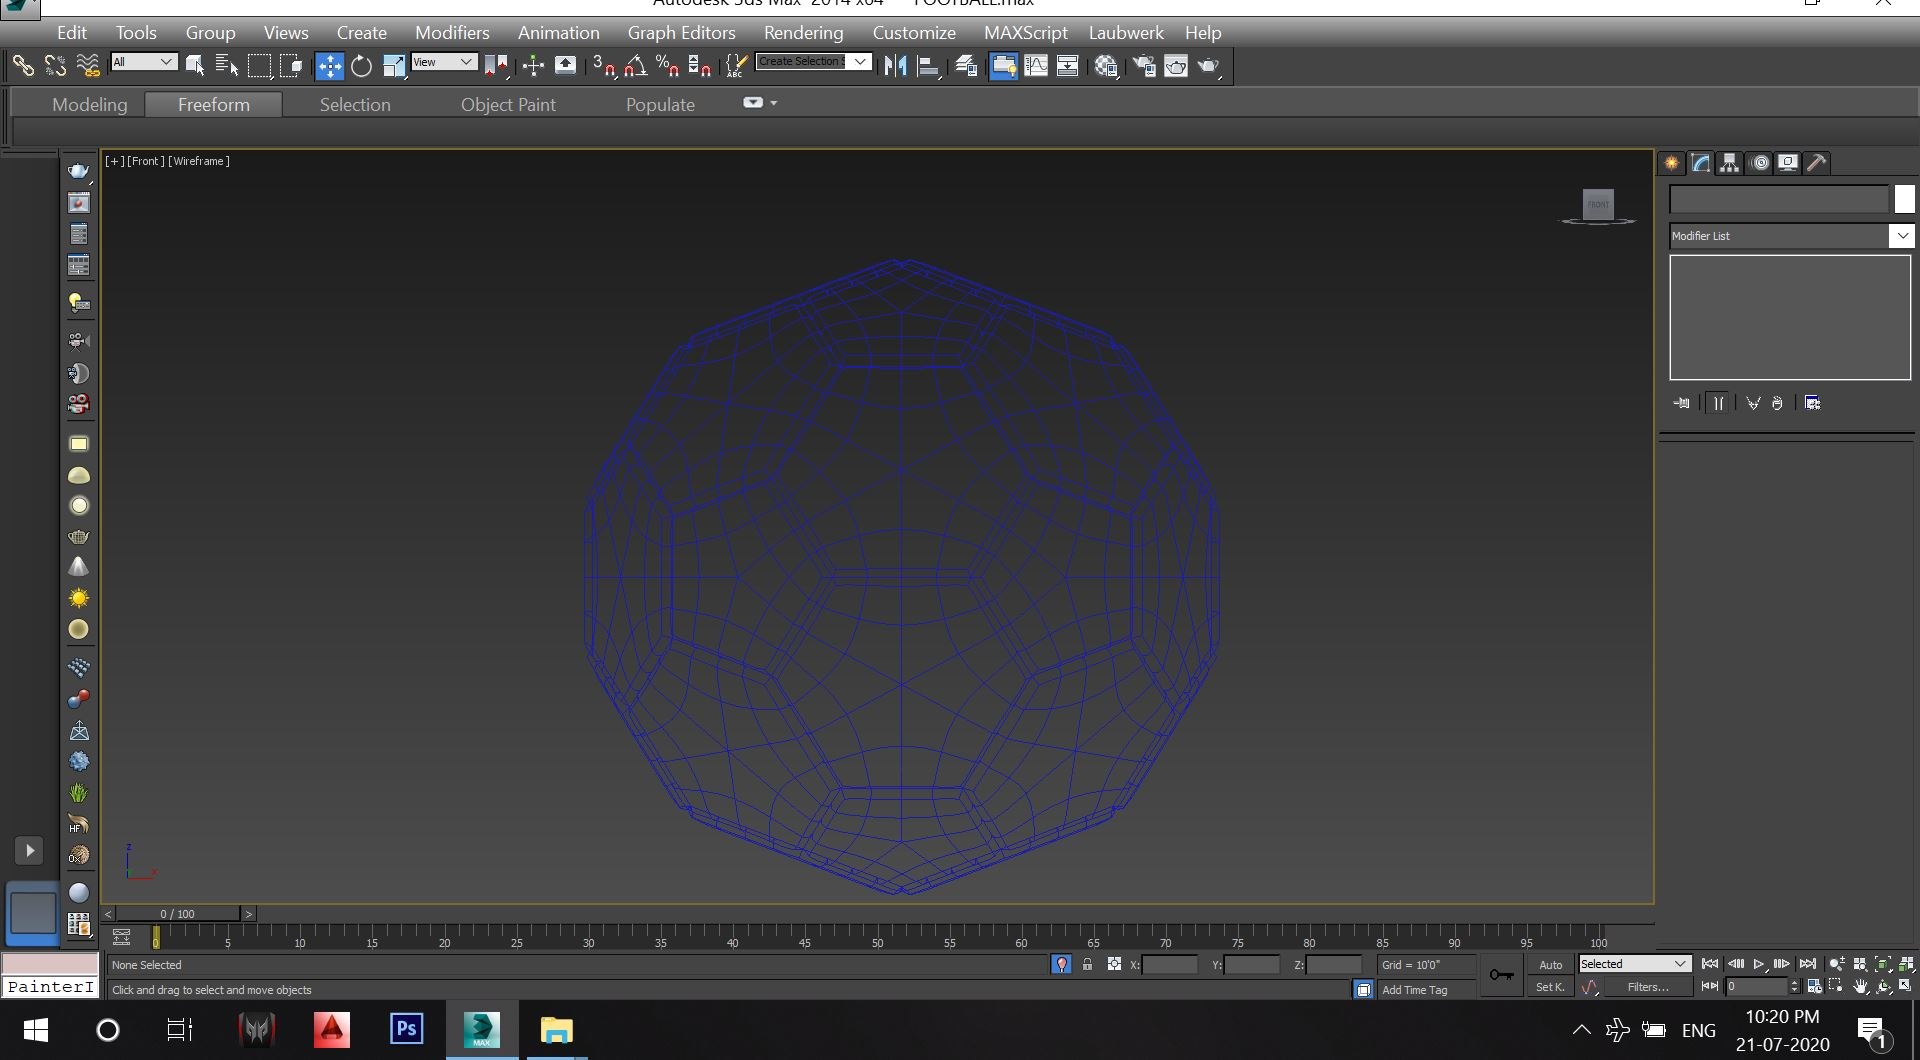The width and height of the screenshot is (1920, 1060).
Task: Click Select and Manipulate icon
Action: (533, 66)
